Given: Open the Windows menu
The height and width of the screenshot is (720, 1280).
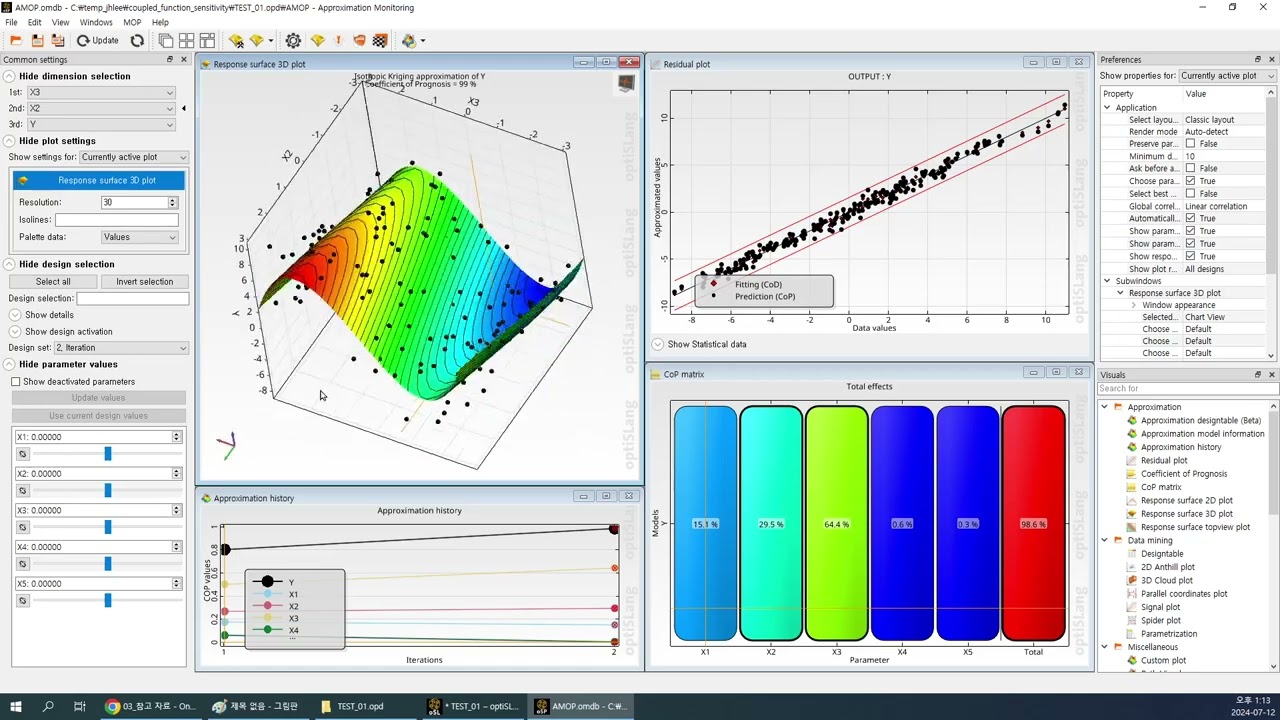Looking at the screenshot, I should [x=96, y=22].
